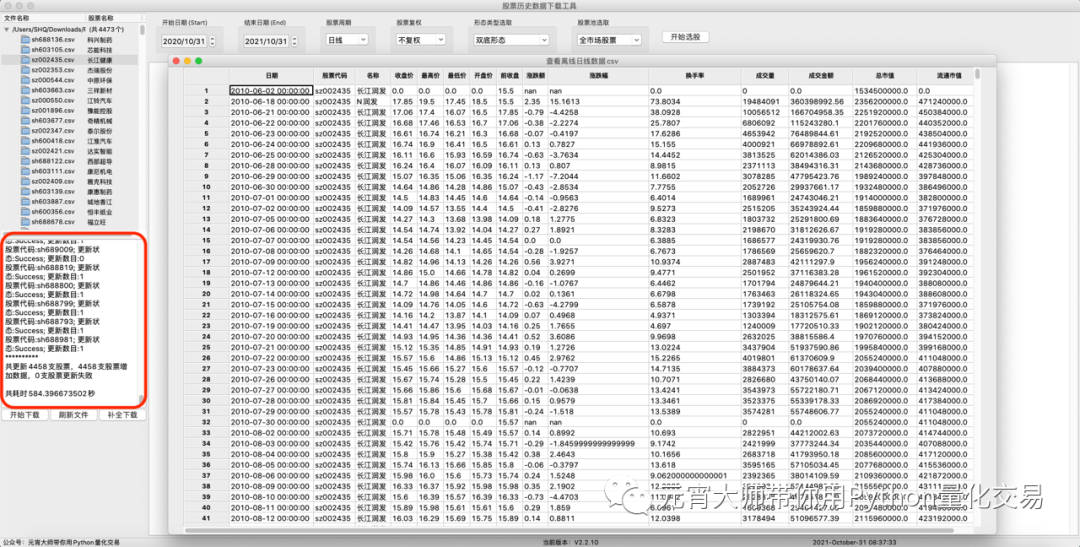Viewport: 1080px width, 547px height.
Task: Click the end date stepper arrows
Action: (293, 41)
